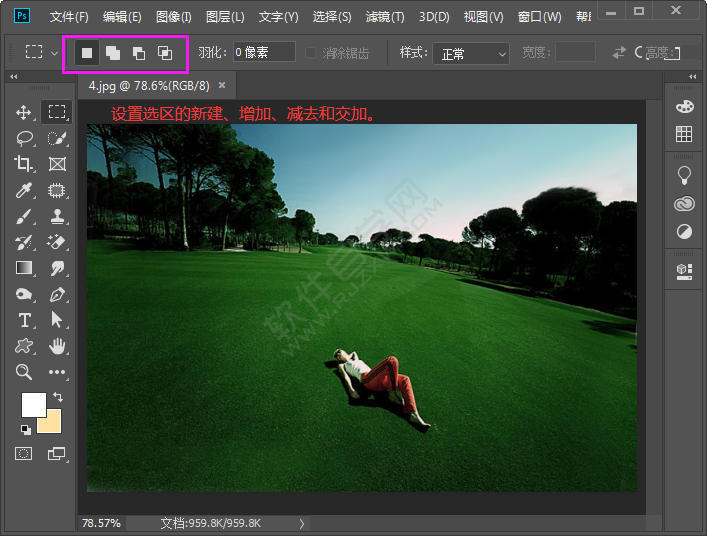Select the Zoom magnifier tool
This screenshot has width=707, height=536.
pyautogui.click(x=24, y=372)
